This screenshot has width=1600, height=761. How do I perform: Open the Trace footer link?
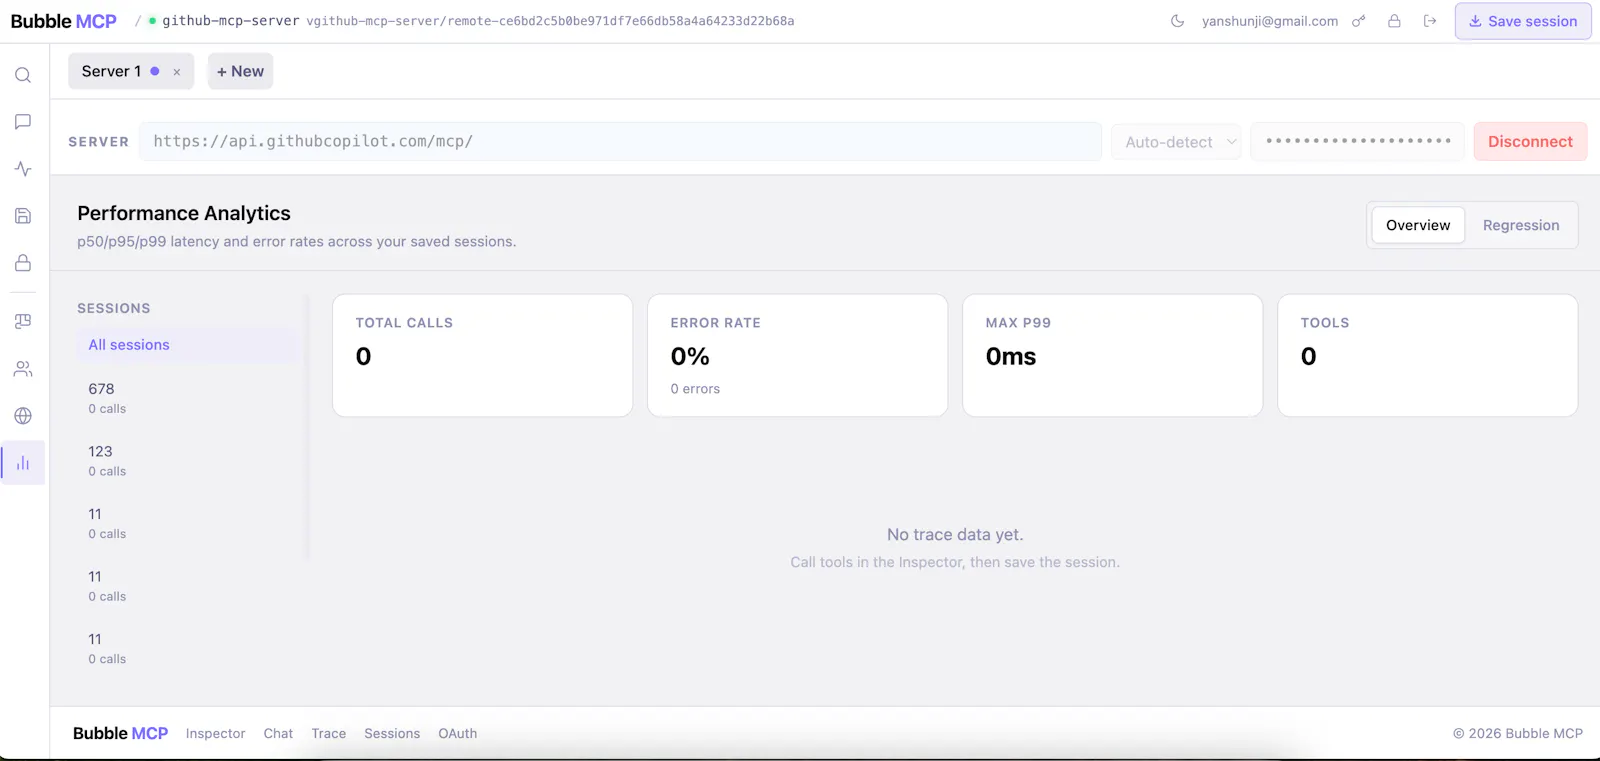pos(328,734)
